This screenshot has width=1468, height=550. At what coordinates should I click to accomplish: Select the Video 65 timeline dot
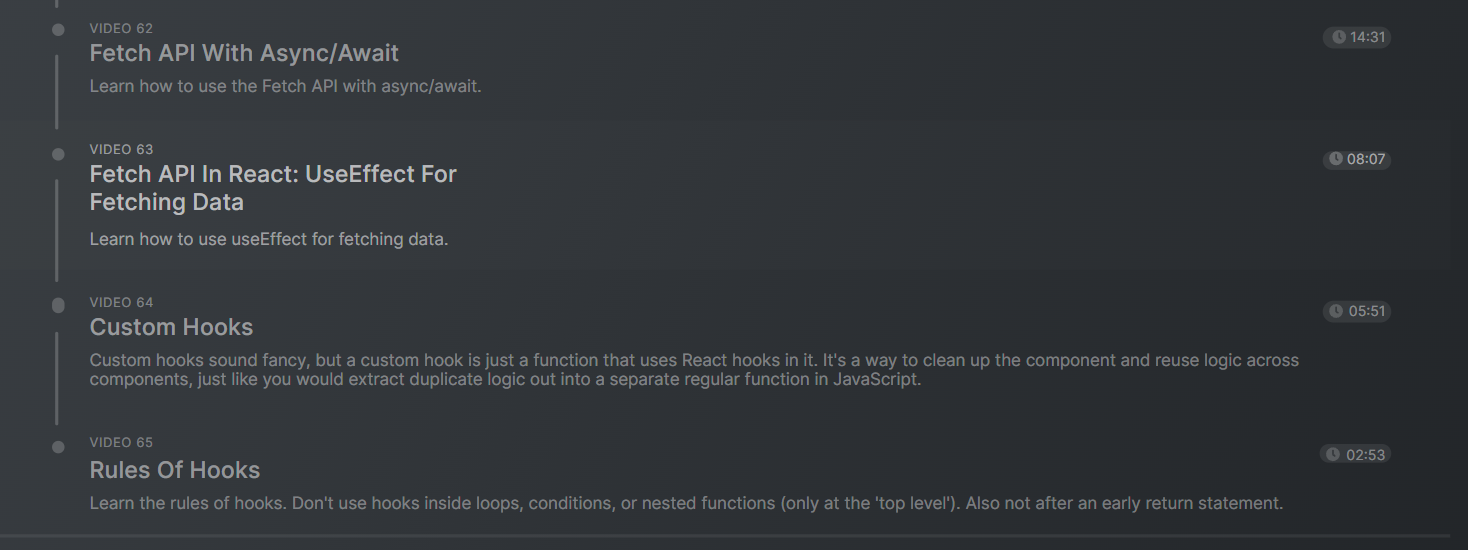point(58,447)
